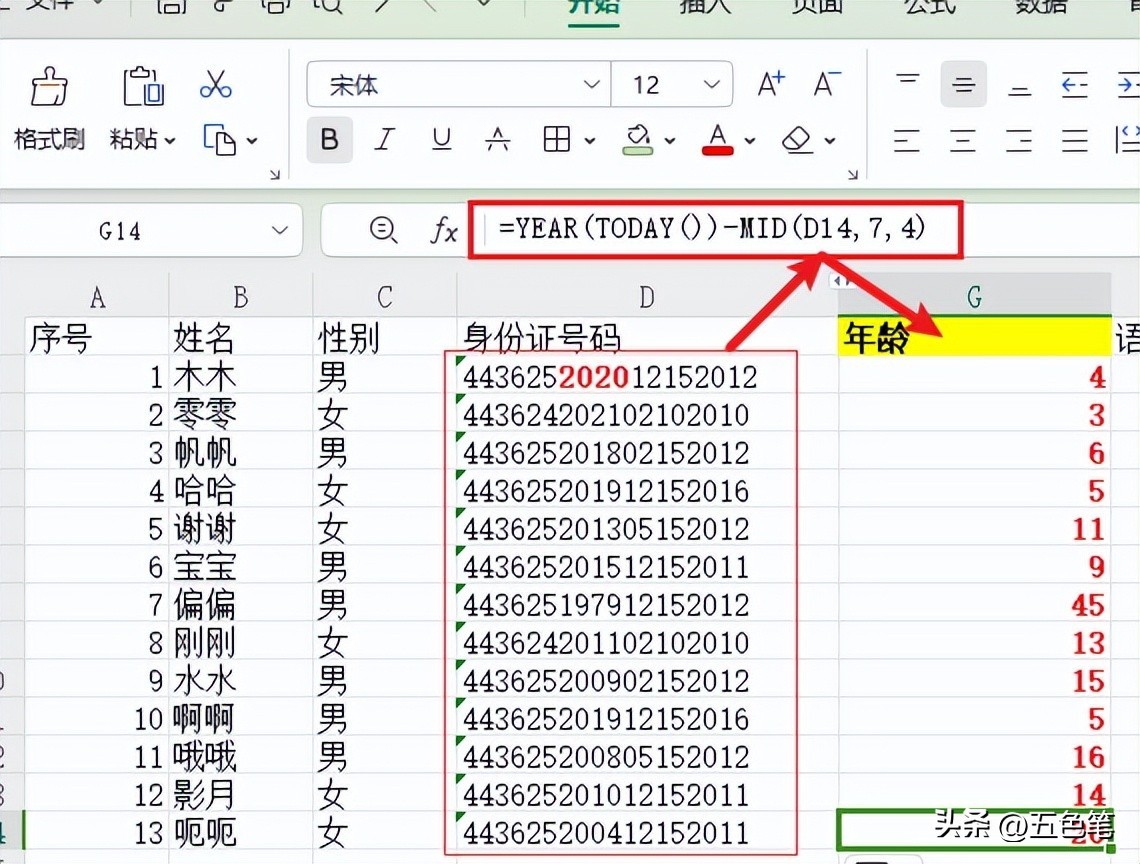The width and height of the screenshot is (1140, 864).
Task: Increase font size with A+ icon
Action: click(x=770, y=85)
